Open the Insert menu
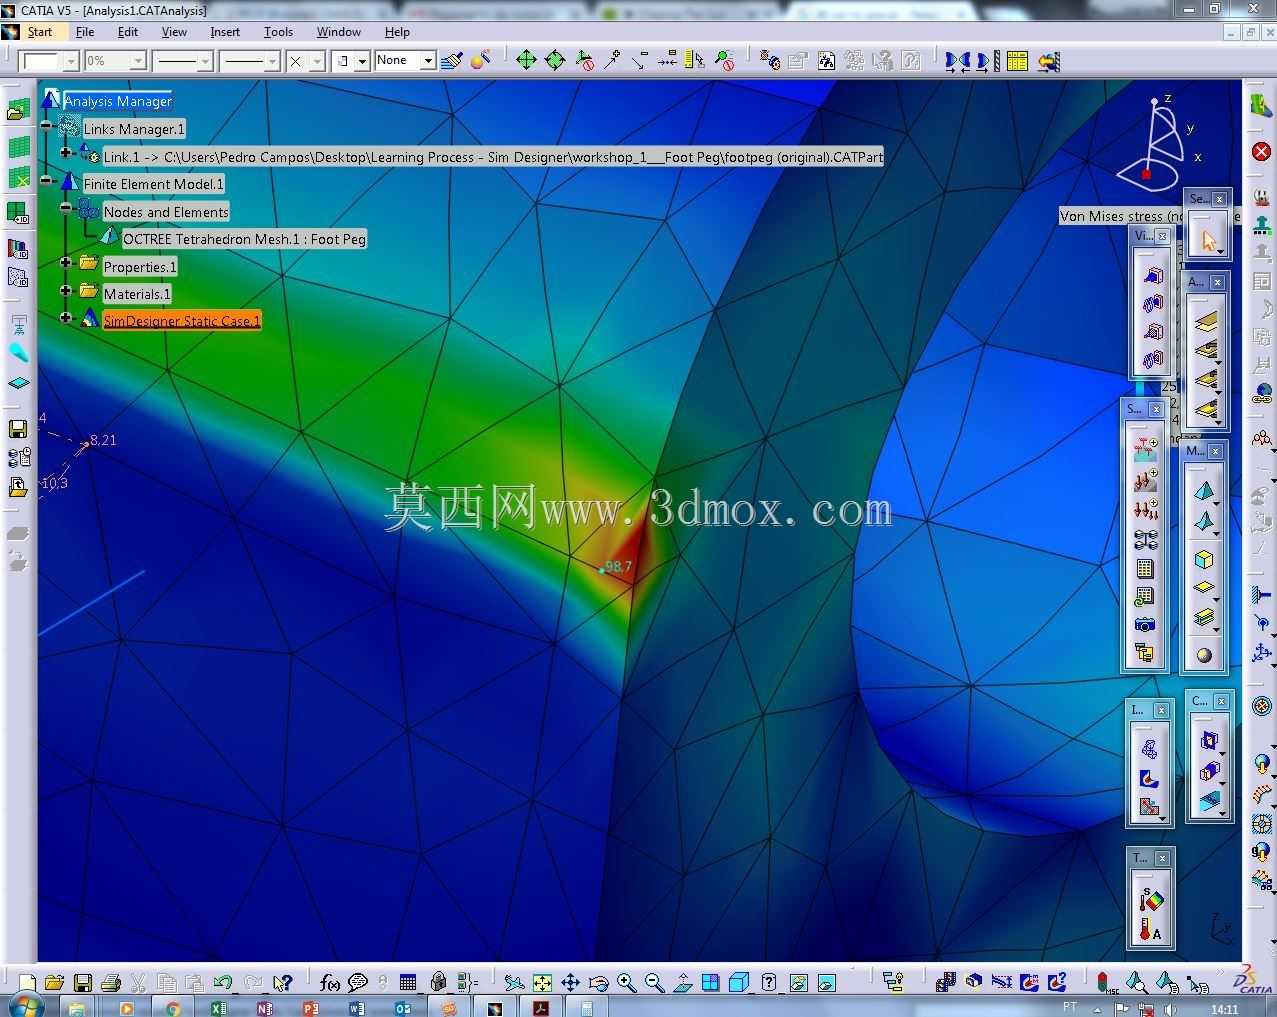Screen dimensions: 1277x1017 pyautogui.click(x=225, y=32)
